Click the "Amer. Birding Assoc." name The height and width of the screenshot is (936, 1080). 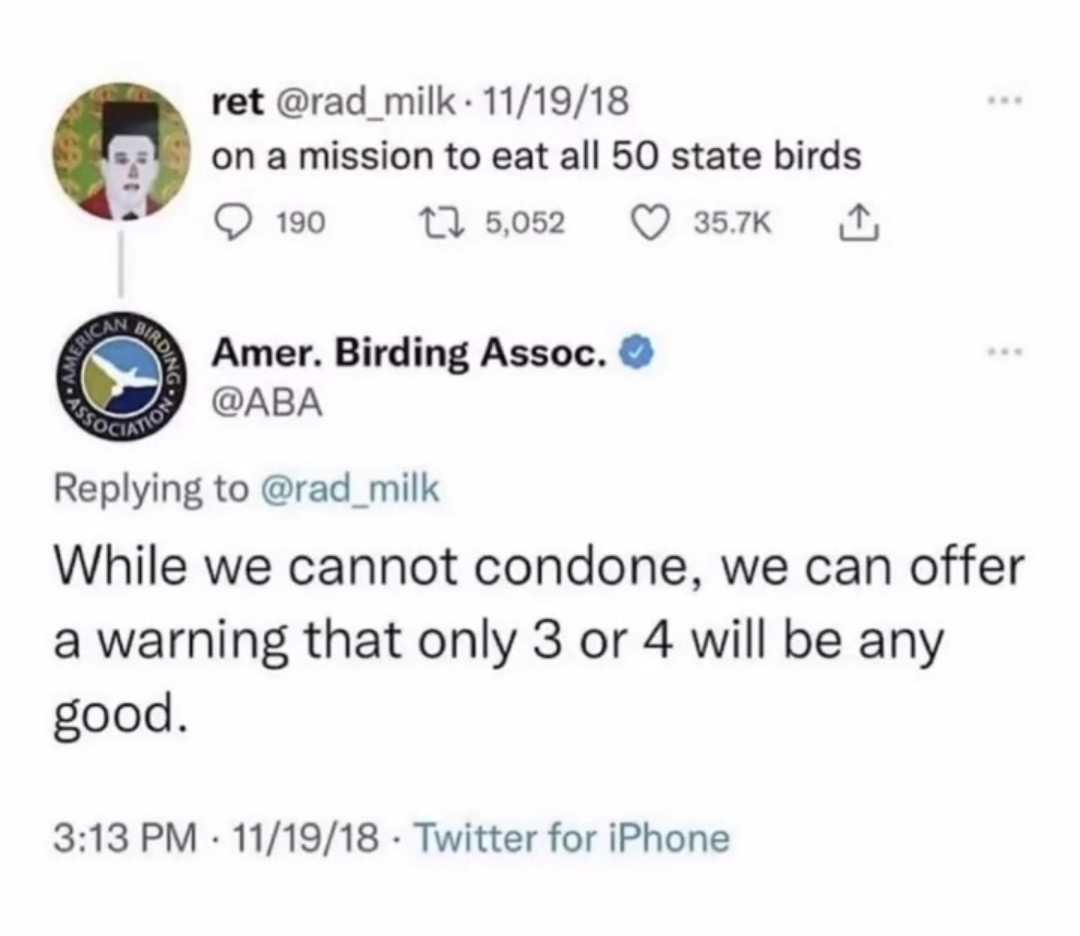pyautogui.click(x=410, y=354)
